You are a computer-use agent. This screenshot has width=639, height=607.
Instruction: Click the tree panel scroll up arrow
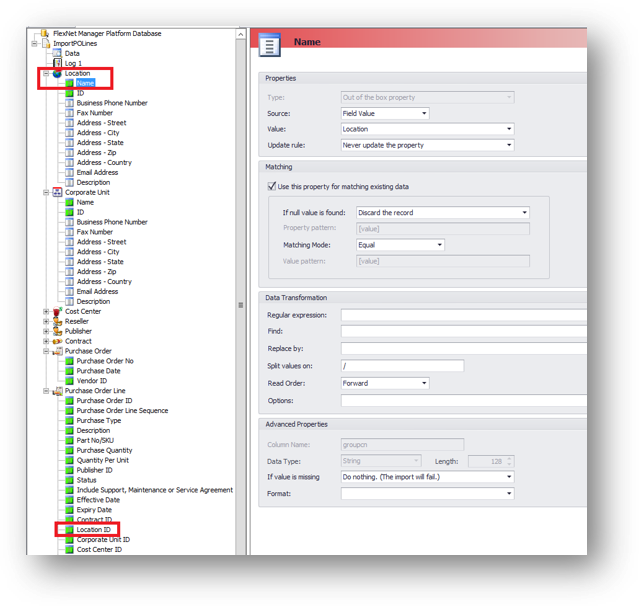[x=240, y=34]
